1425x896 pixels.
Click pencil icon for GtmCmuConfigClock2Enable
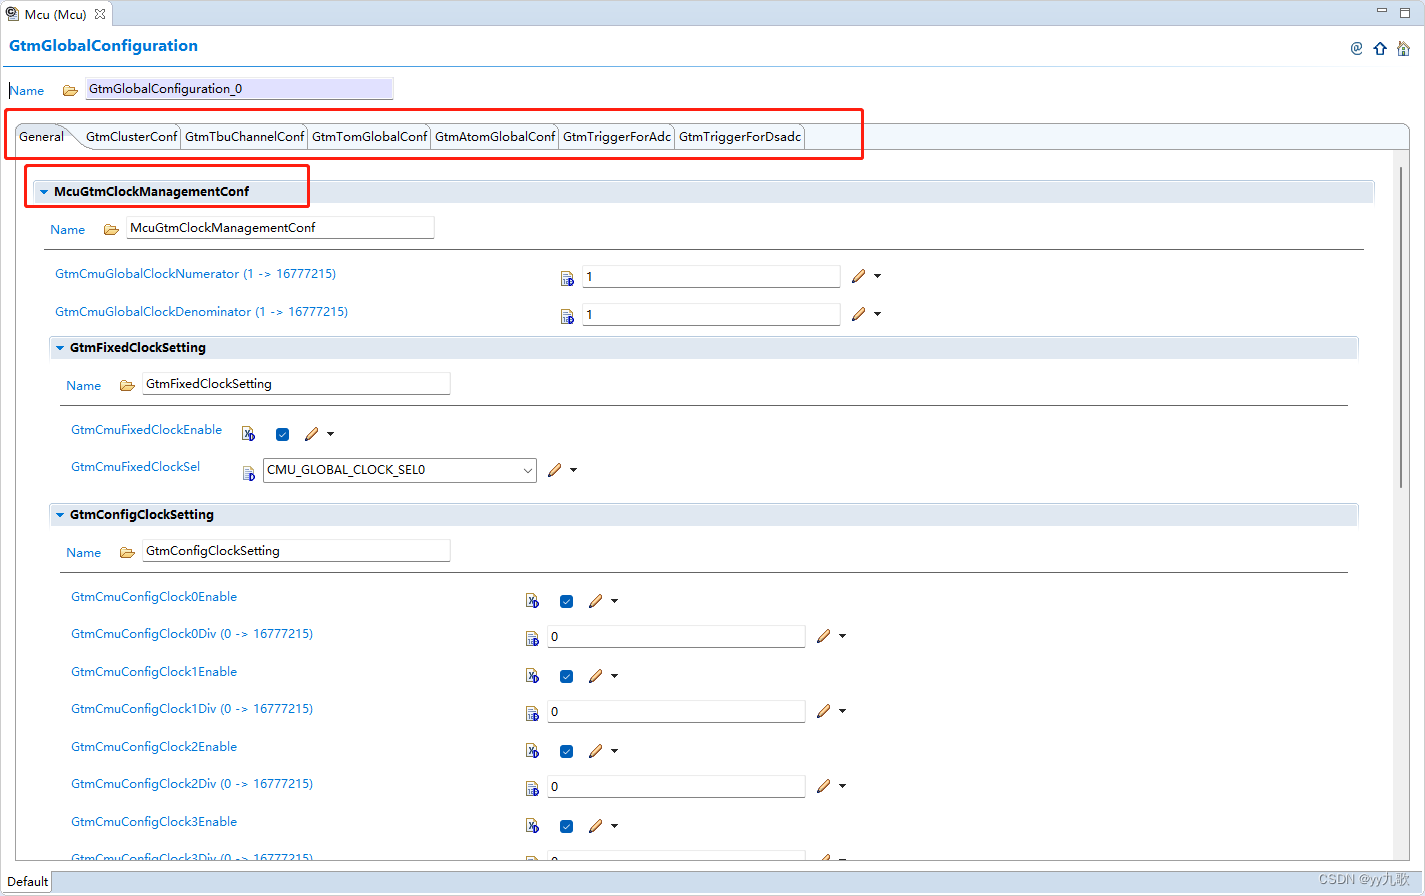point(595,751)
